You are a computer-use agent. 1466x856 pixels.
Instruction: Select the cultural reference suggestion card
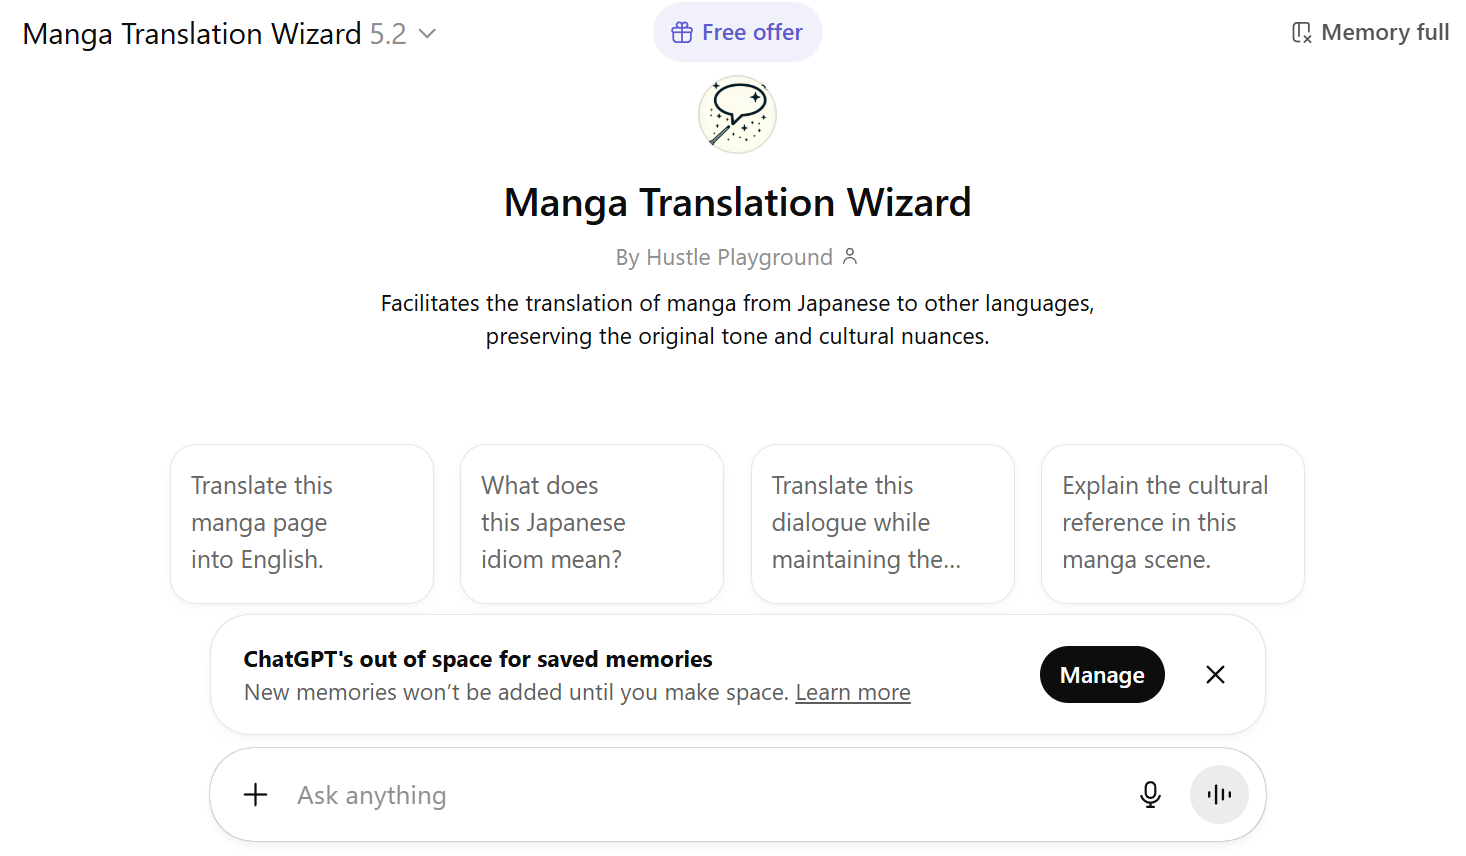(x=1172, y=522)
